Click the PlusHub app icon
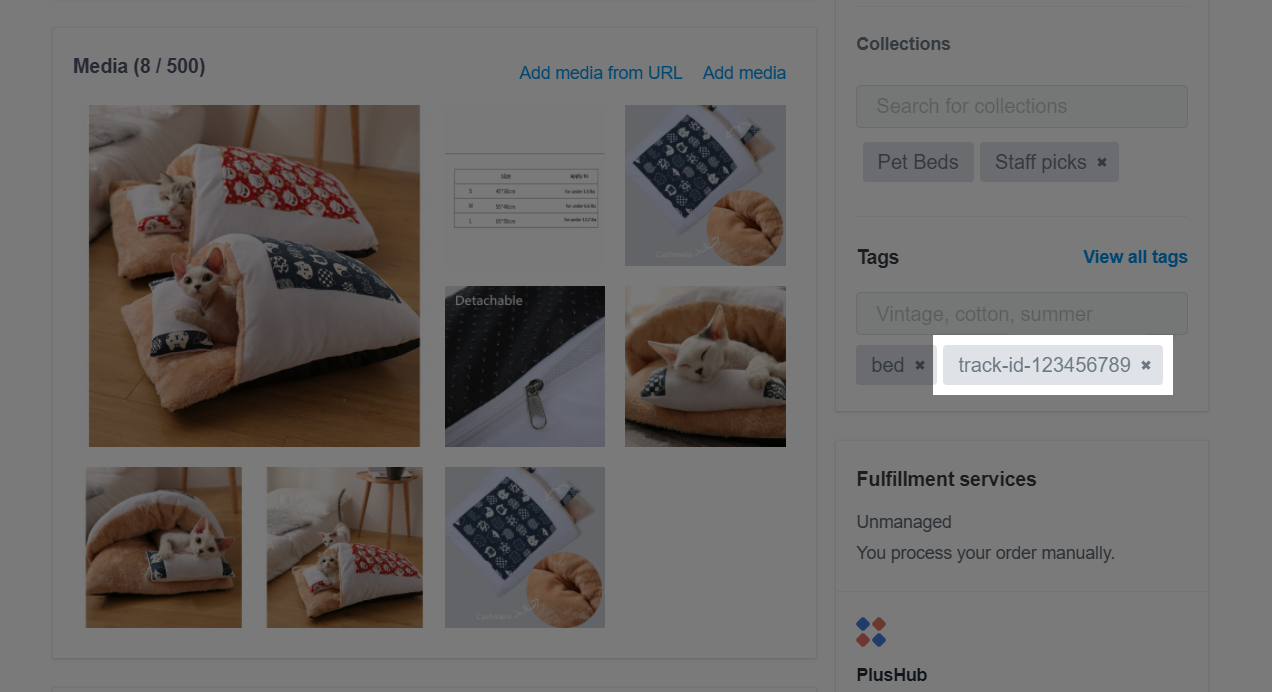The image size is (1272, 692). (x=871, y=632)
